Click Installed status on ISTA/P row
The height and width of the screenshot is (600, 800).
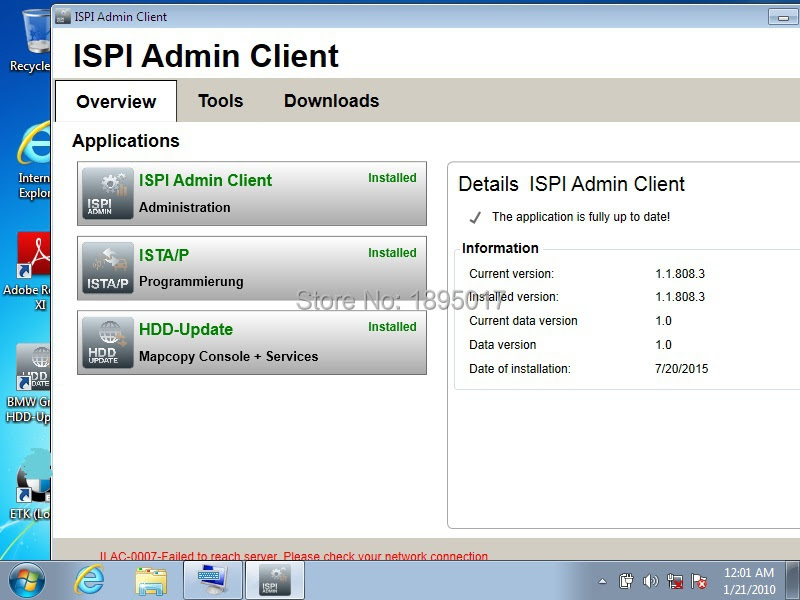392,253
